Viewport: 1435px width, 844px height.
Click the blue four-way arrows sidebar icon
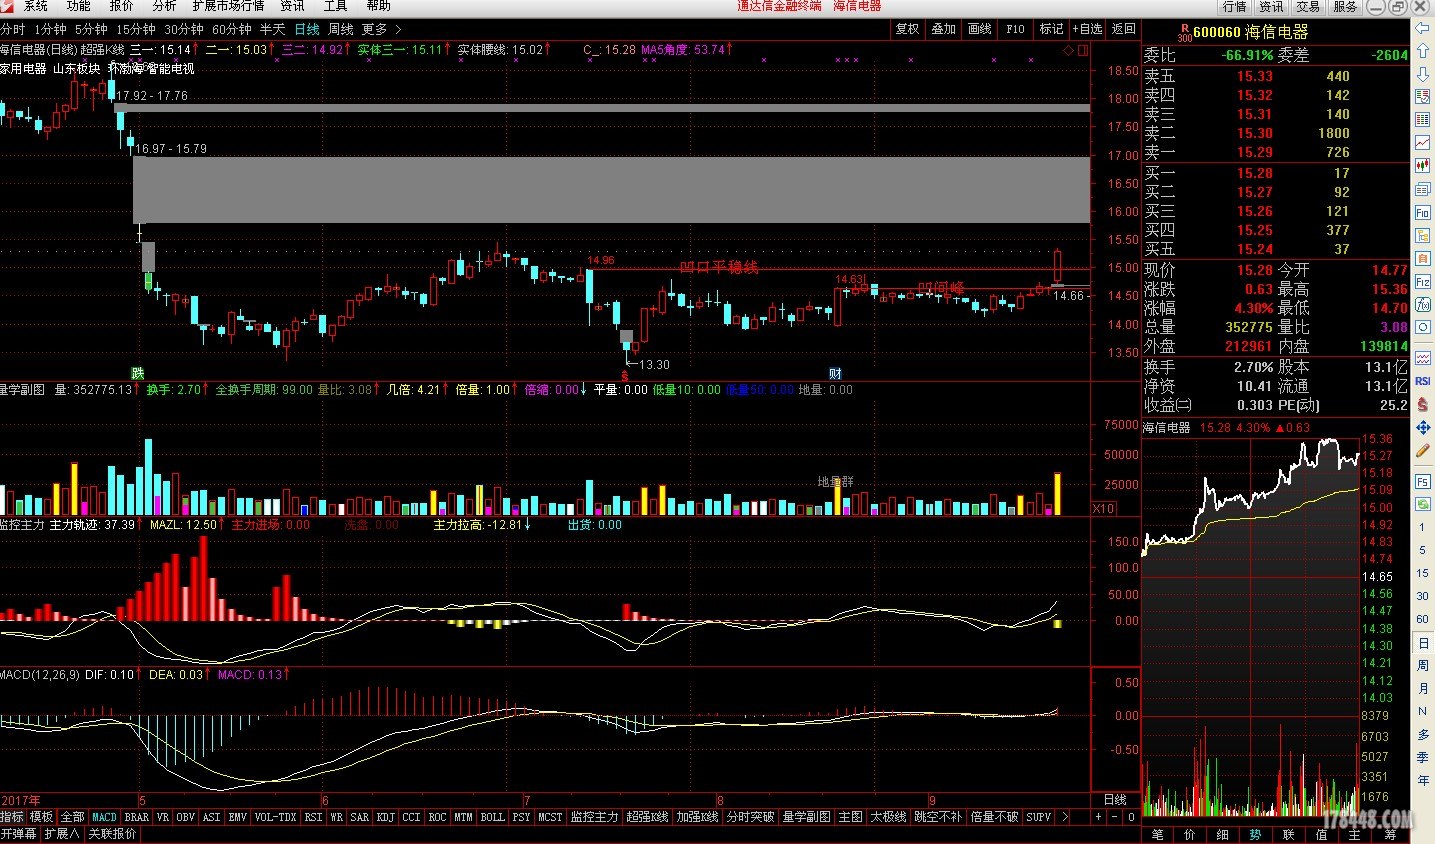pyautogui.click(x=1422, y=427)
